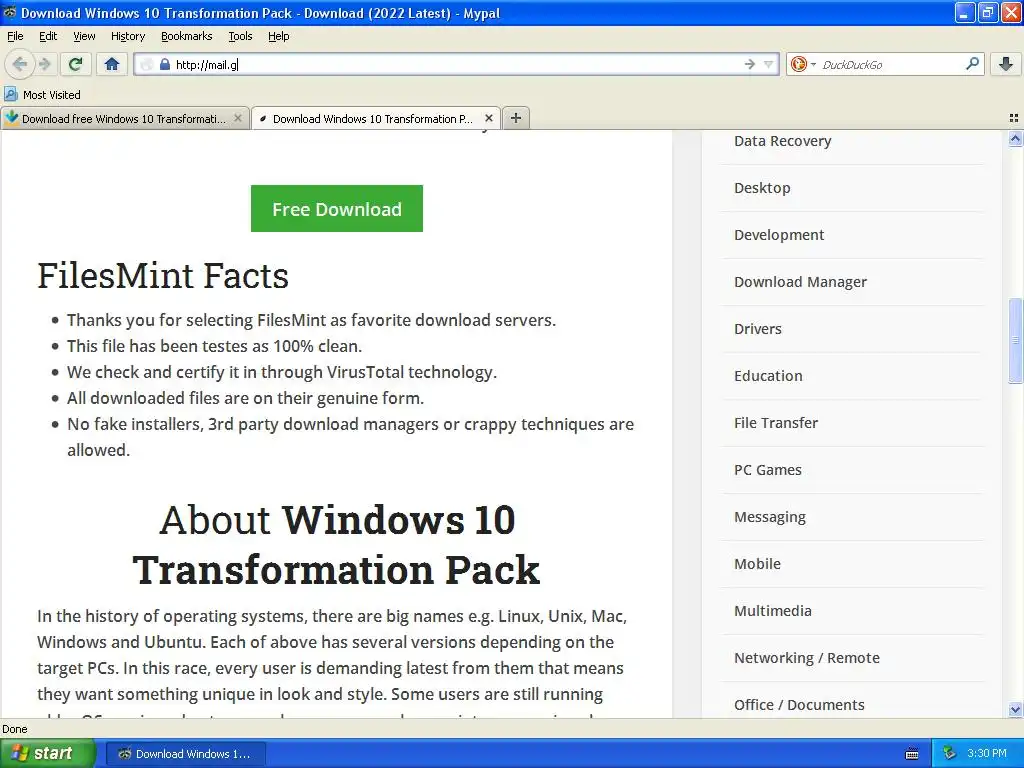Open the File menu
The width and height of the screenshot is (1024, 768).
pyautogui.click(x=15, y=36)
